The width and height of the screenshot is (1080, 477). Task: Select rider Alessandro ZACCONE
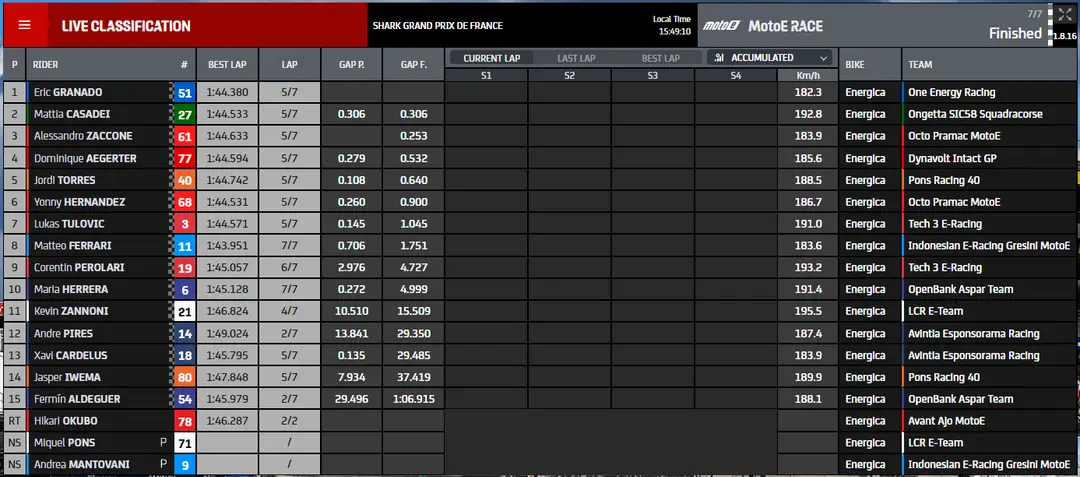tap(83, 136)
